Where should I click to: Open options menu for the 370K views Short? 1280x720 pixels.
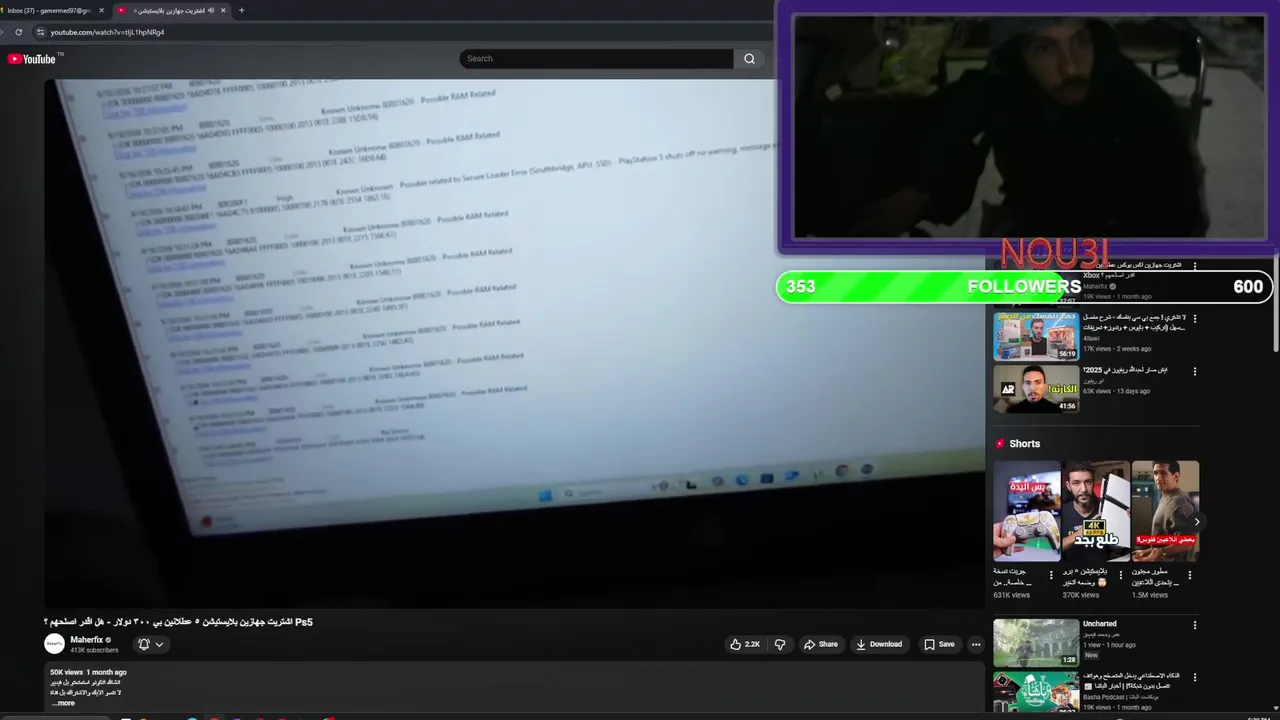pyautogui.click(x=1120, y=575)
